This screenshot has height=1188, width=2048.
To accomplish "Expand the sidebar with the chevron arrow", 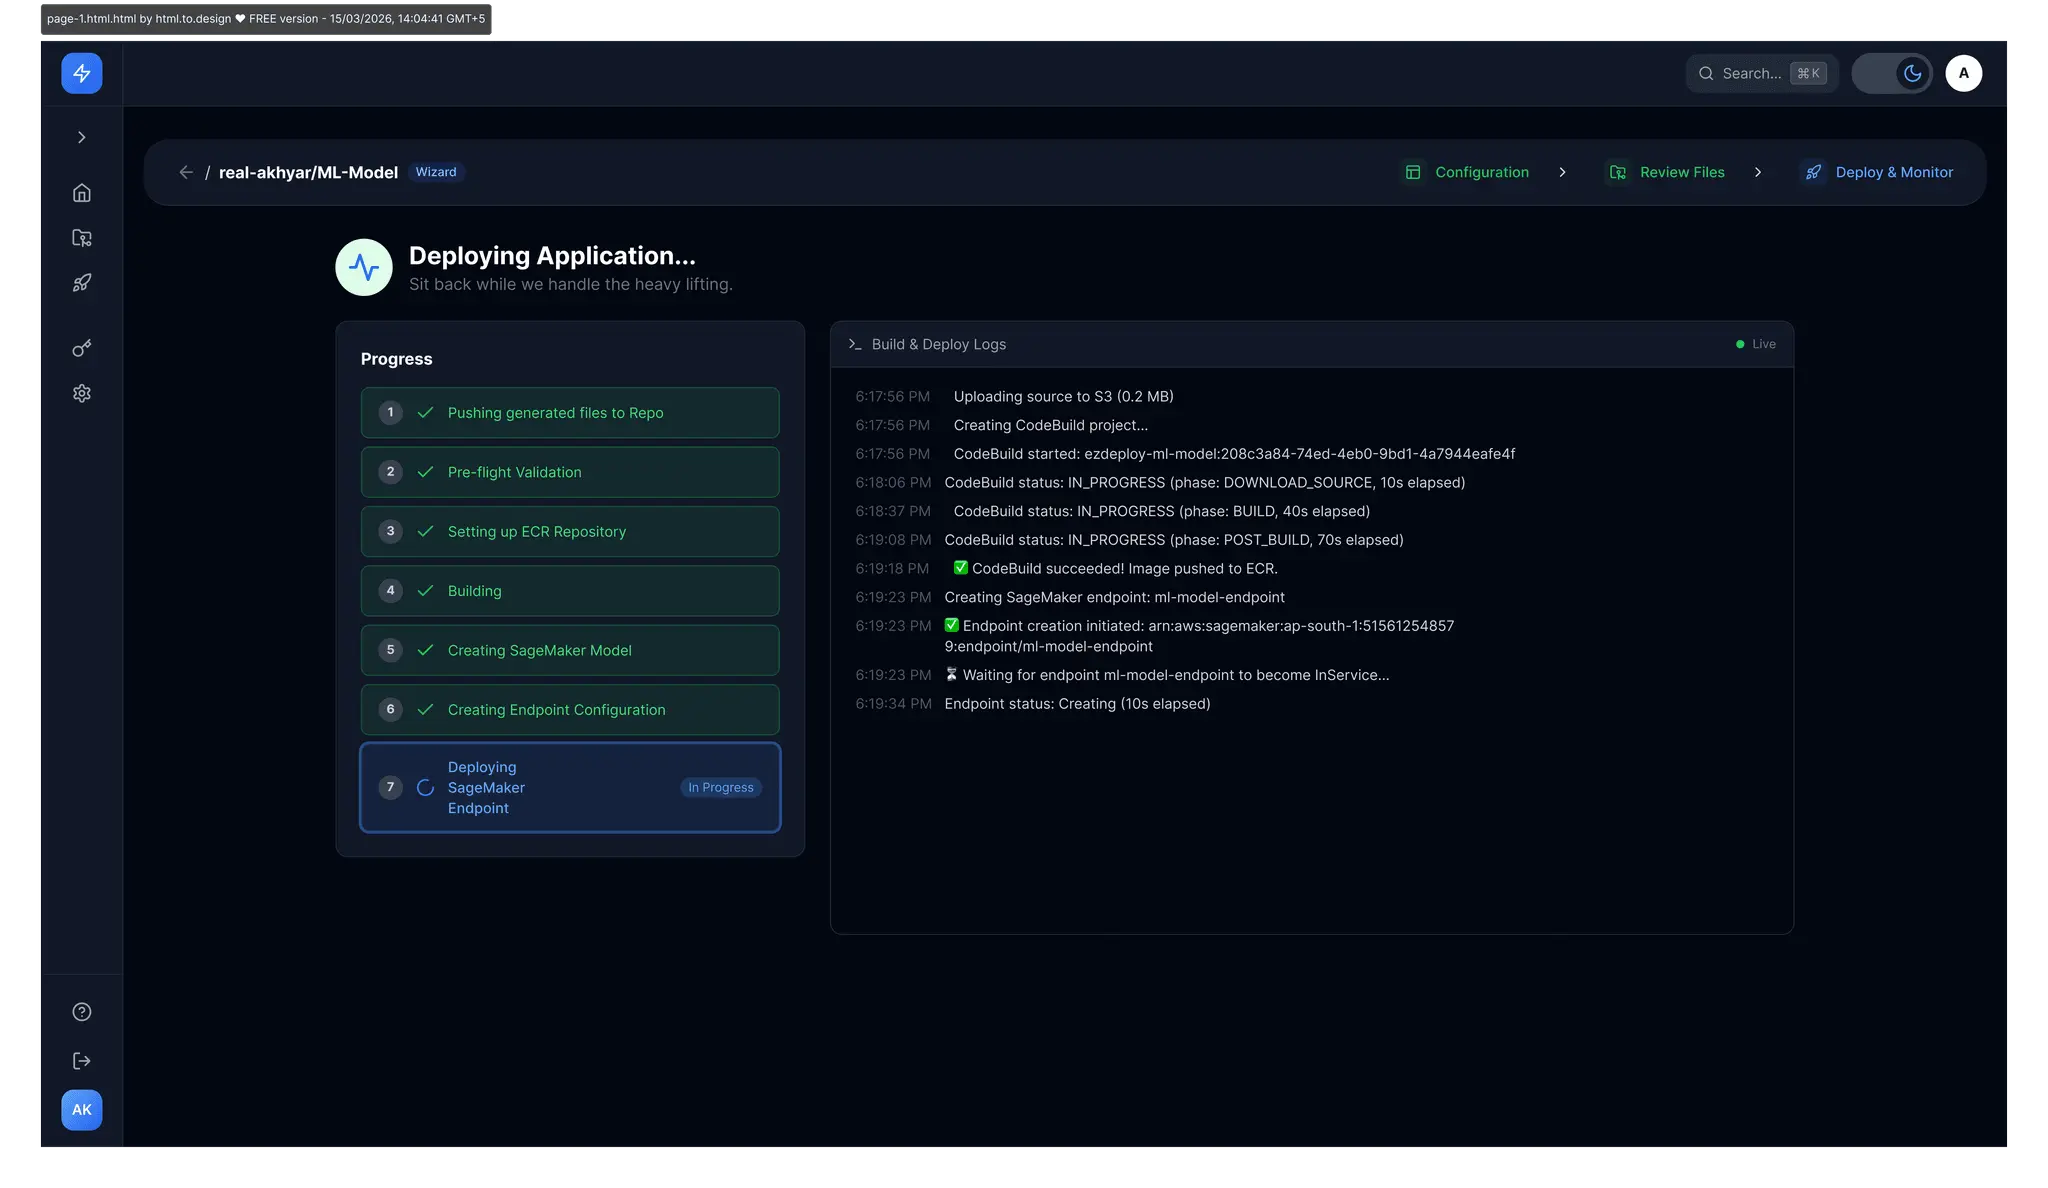I will 82,137.
